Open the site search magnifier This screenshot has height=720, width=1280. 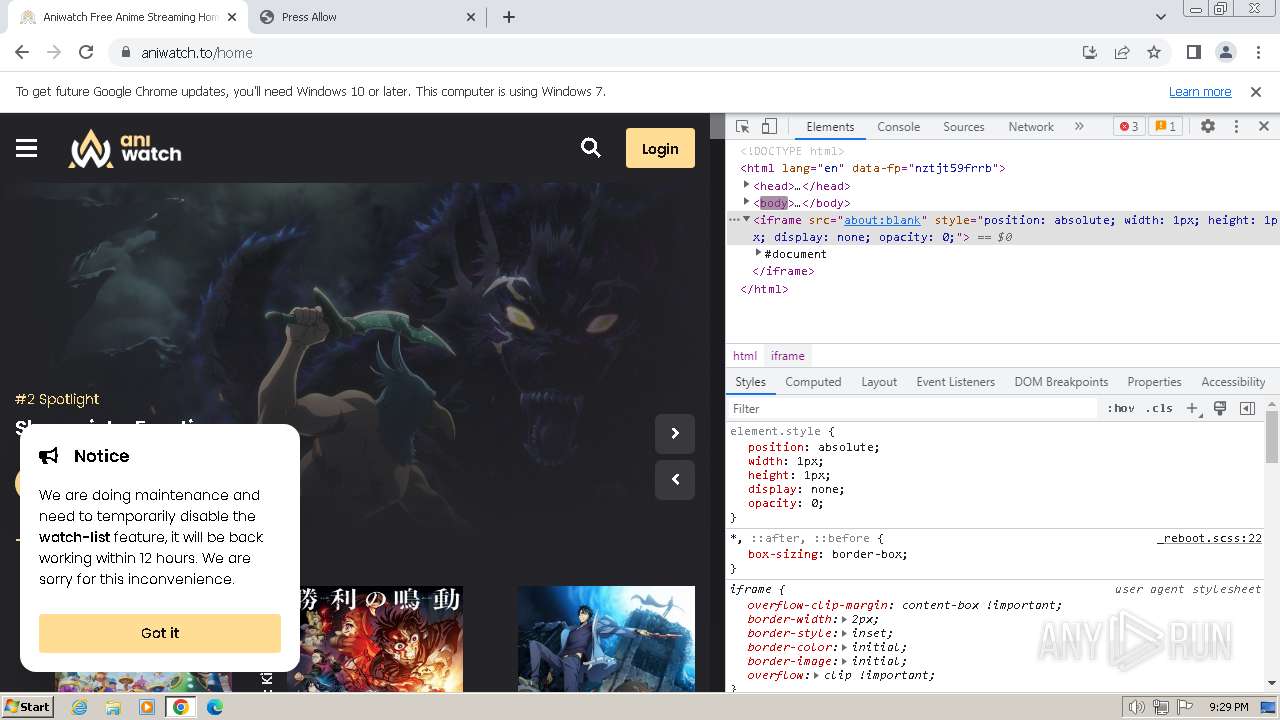591,148
